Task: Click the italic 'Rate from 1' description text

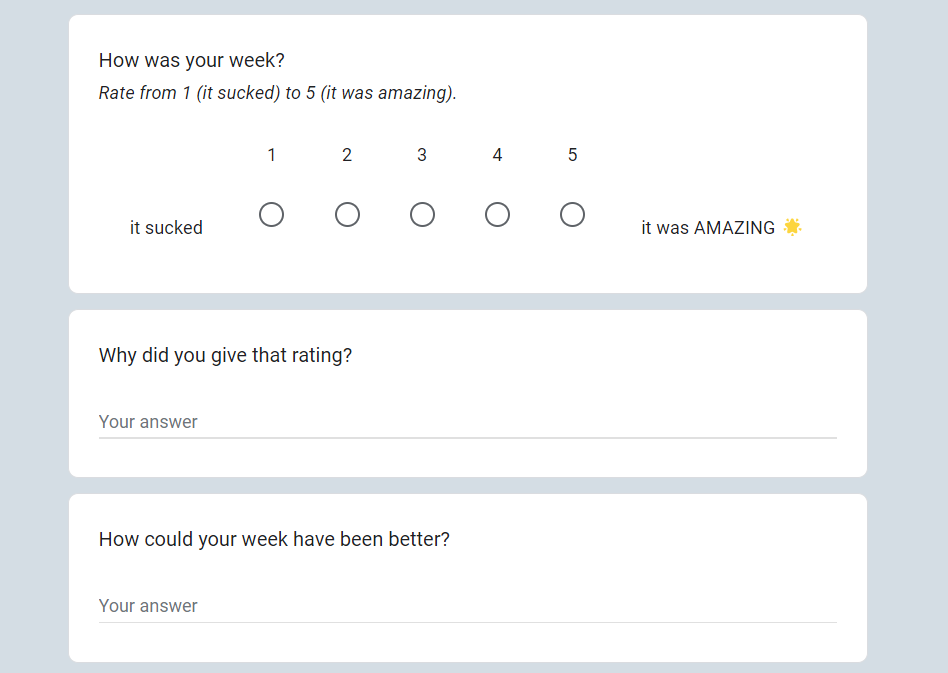Action: click(x=277, y=94)
